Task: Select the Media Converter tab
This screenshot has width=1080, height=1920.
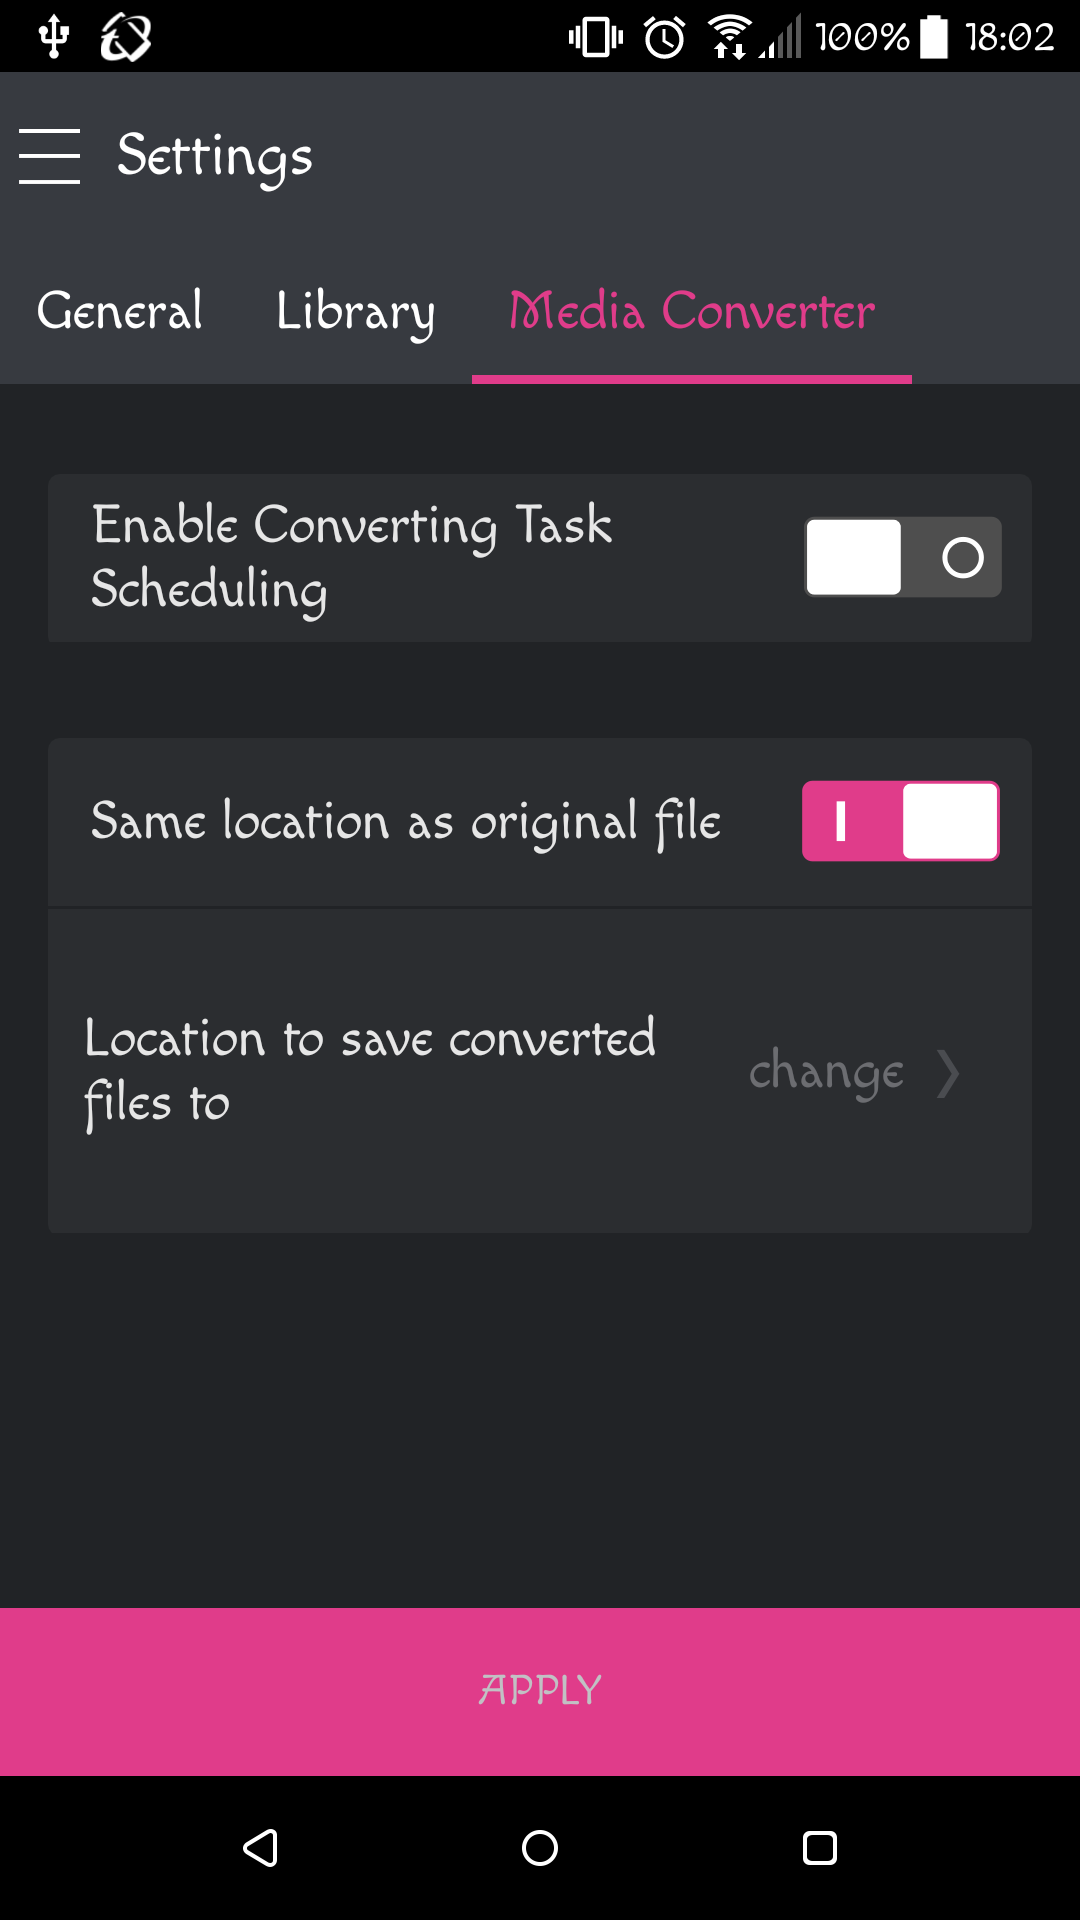Action: pyautogui.click(x=692, y=311)
